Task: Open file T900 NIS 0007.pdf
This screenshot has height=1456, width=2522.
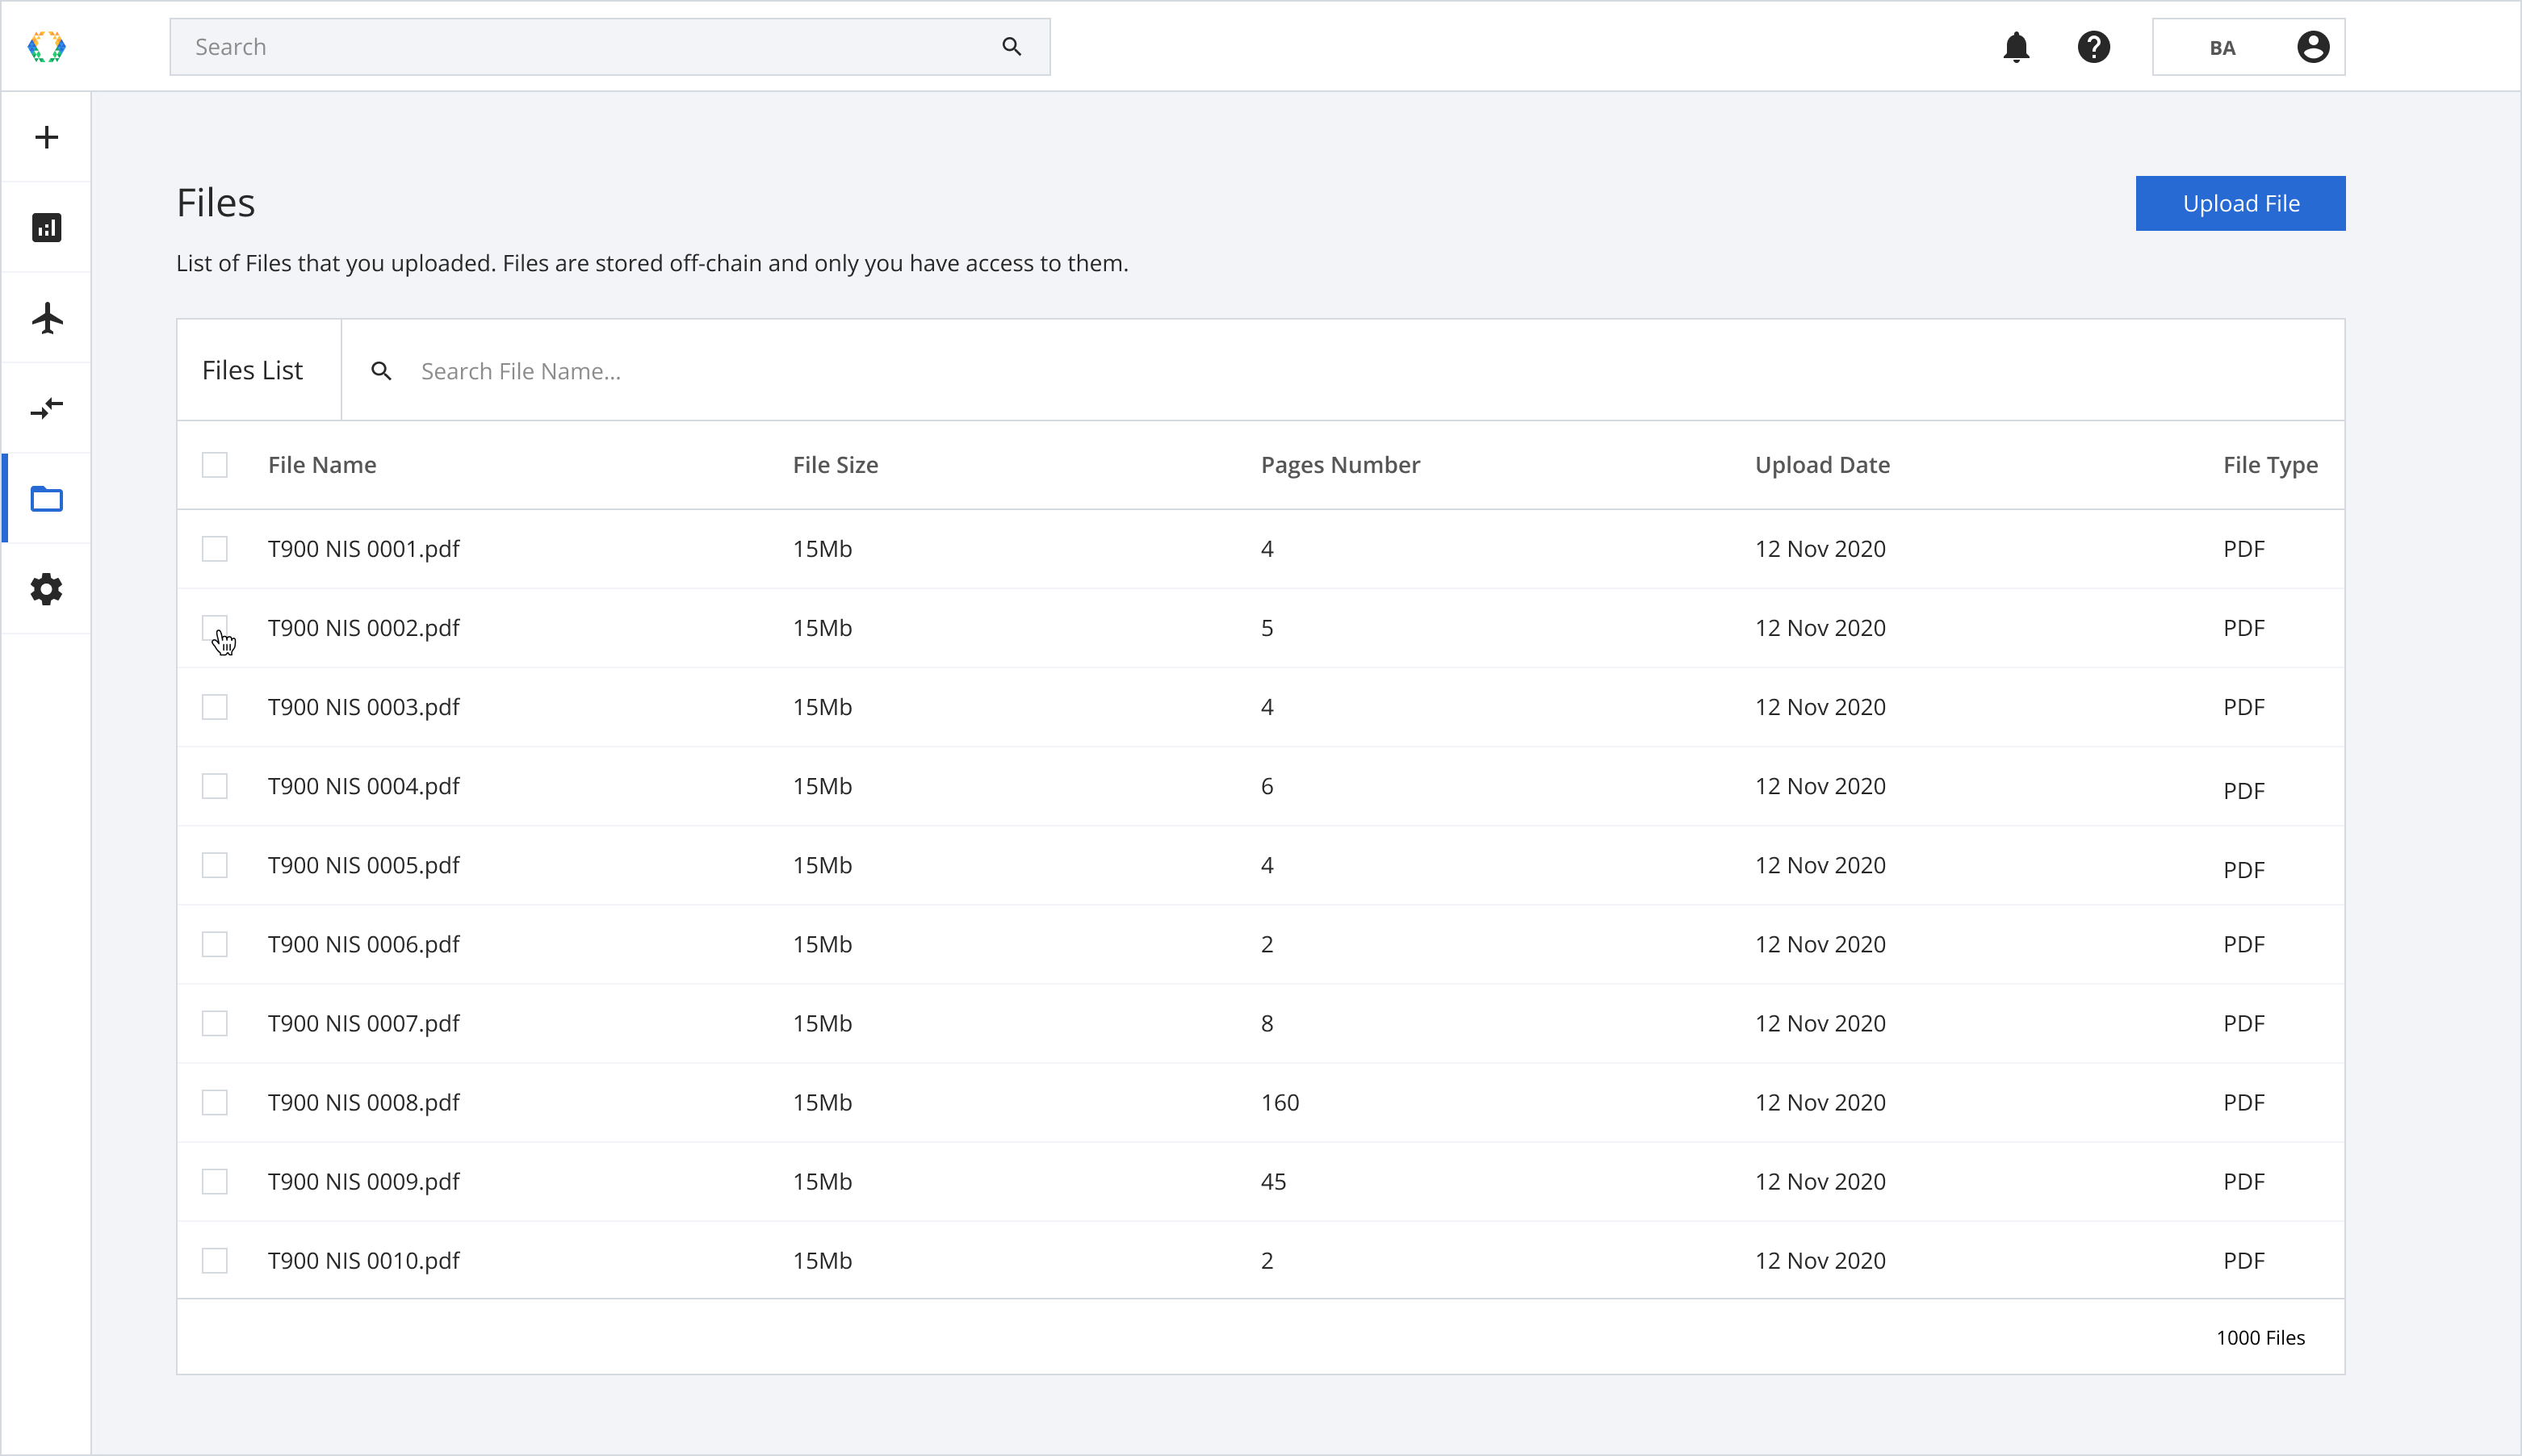Action: click(363, 1023)
